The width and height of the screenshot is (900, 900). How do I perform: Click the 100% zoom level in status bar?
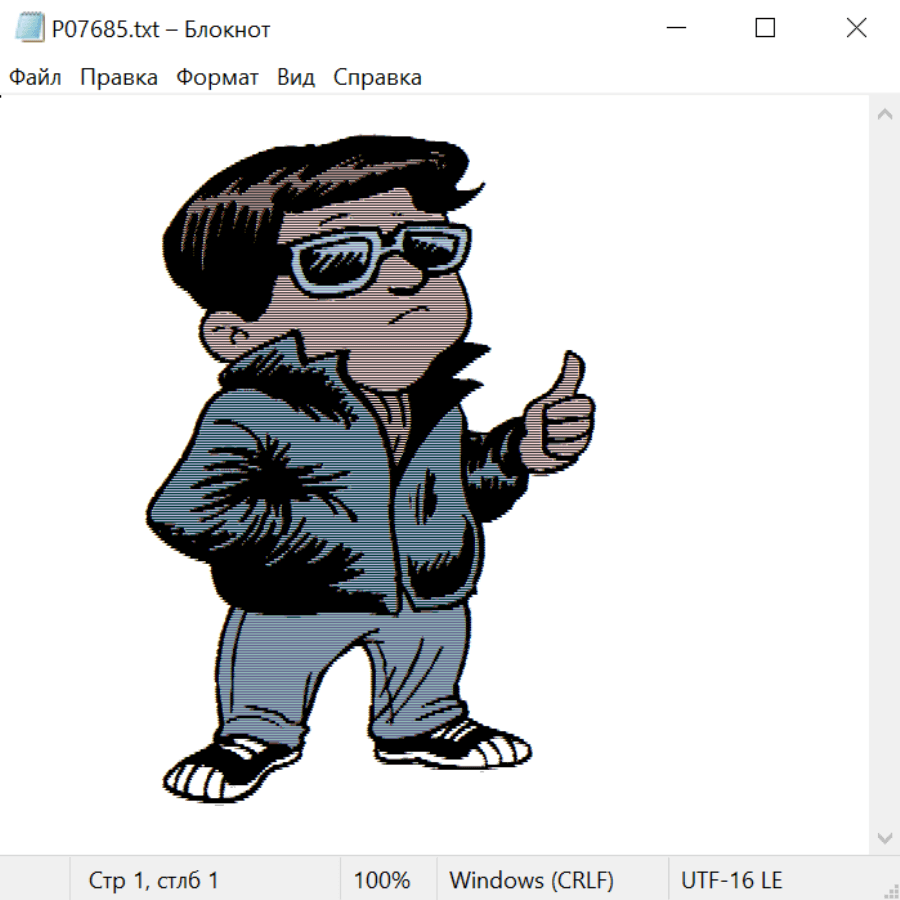point(382,881)
